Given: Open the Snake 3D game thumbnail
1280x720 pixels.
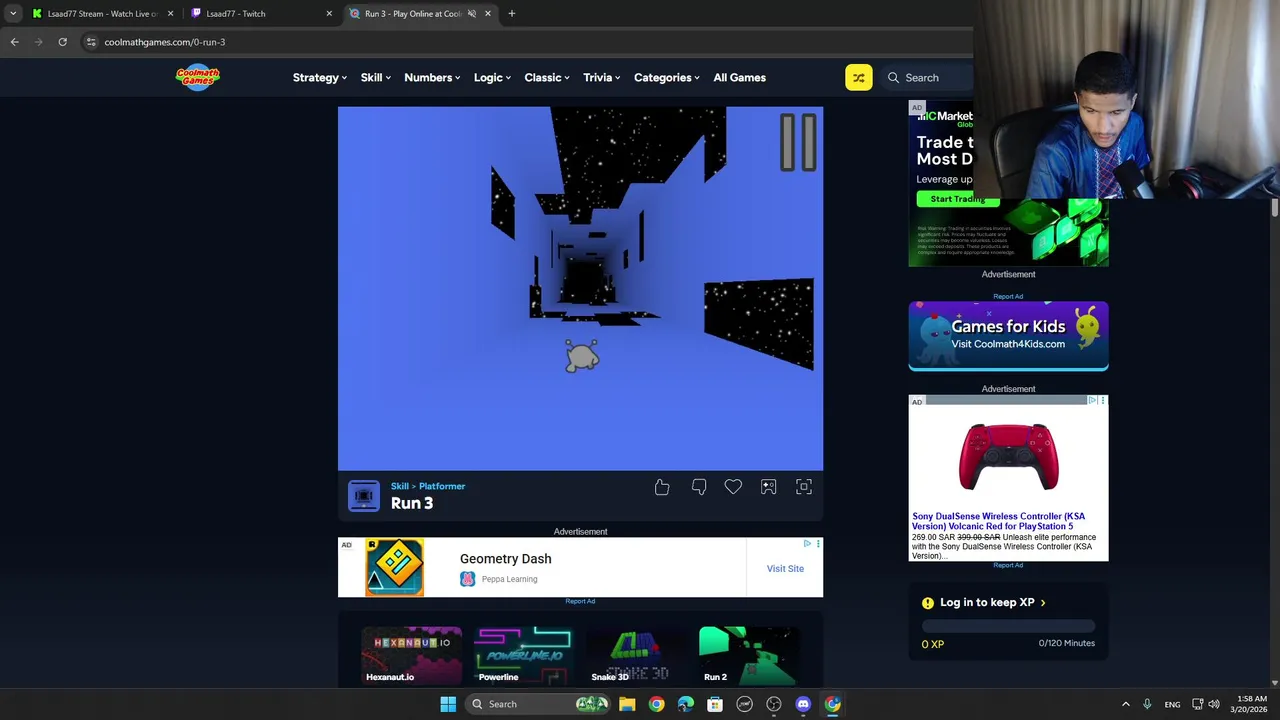Looking at the screenshot, I should 636,655.
